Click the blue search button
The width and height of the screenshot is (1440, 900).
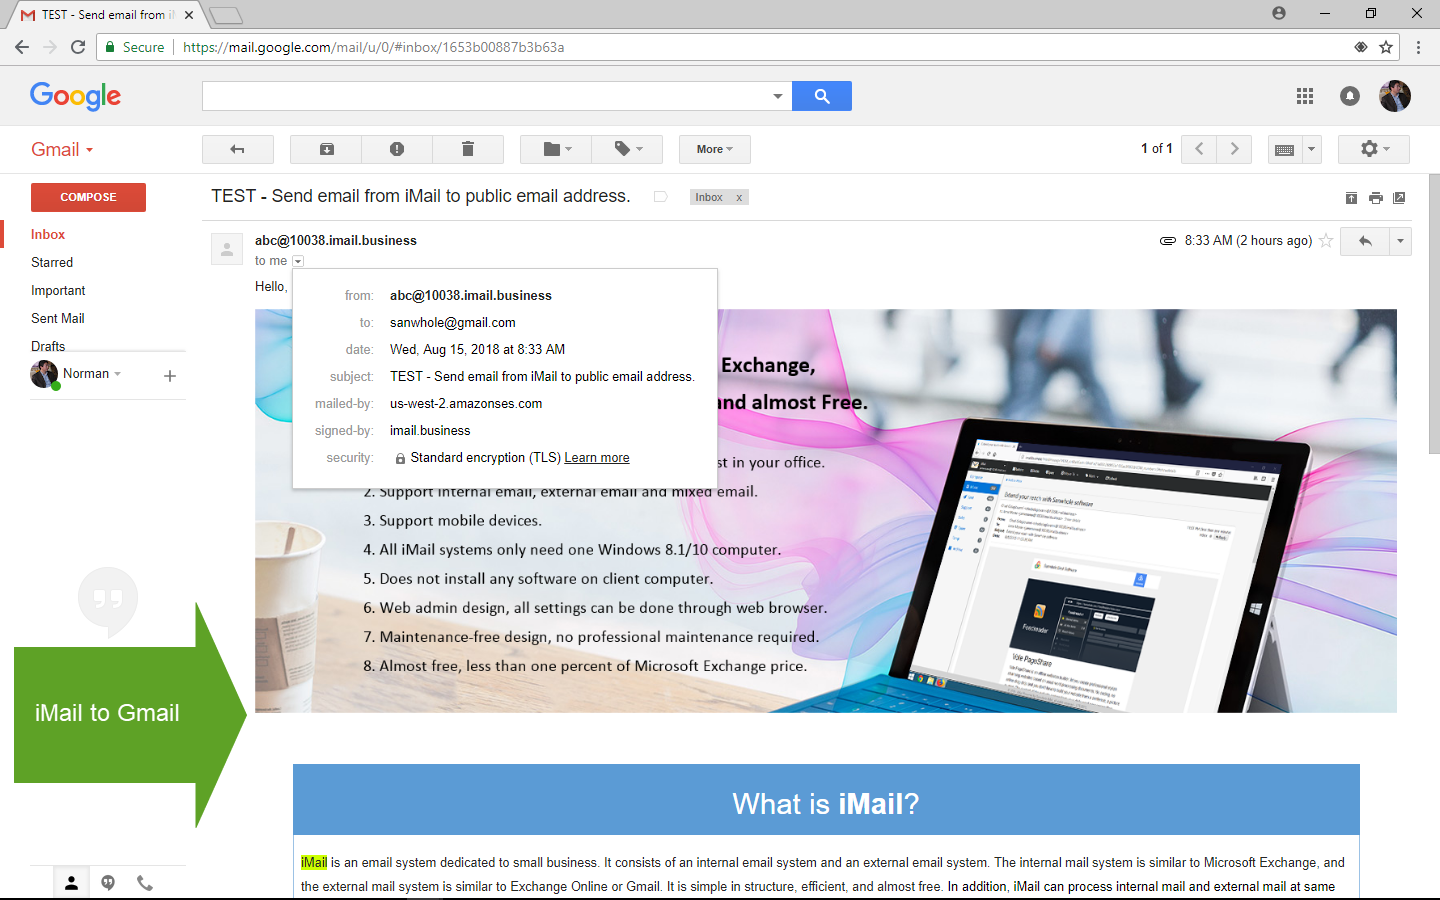click(x=822, y=96)
